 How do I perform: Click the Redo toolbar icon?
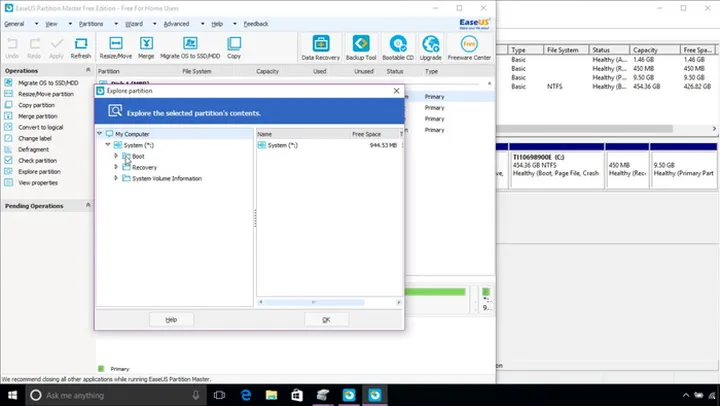(34, 48)
